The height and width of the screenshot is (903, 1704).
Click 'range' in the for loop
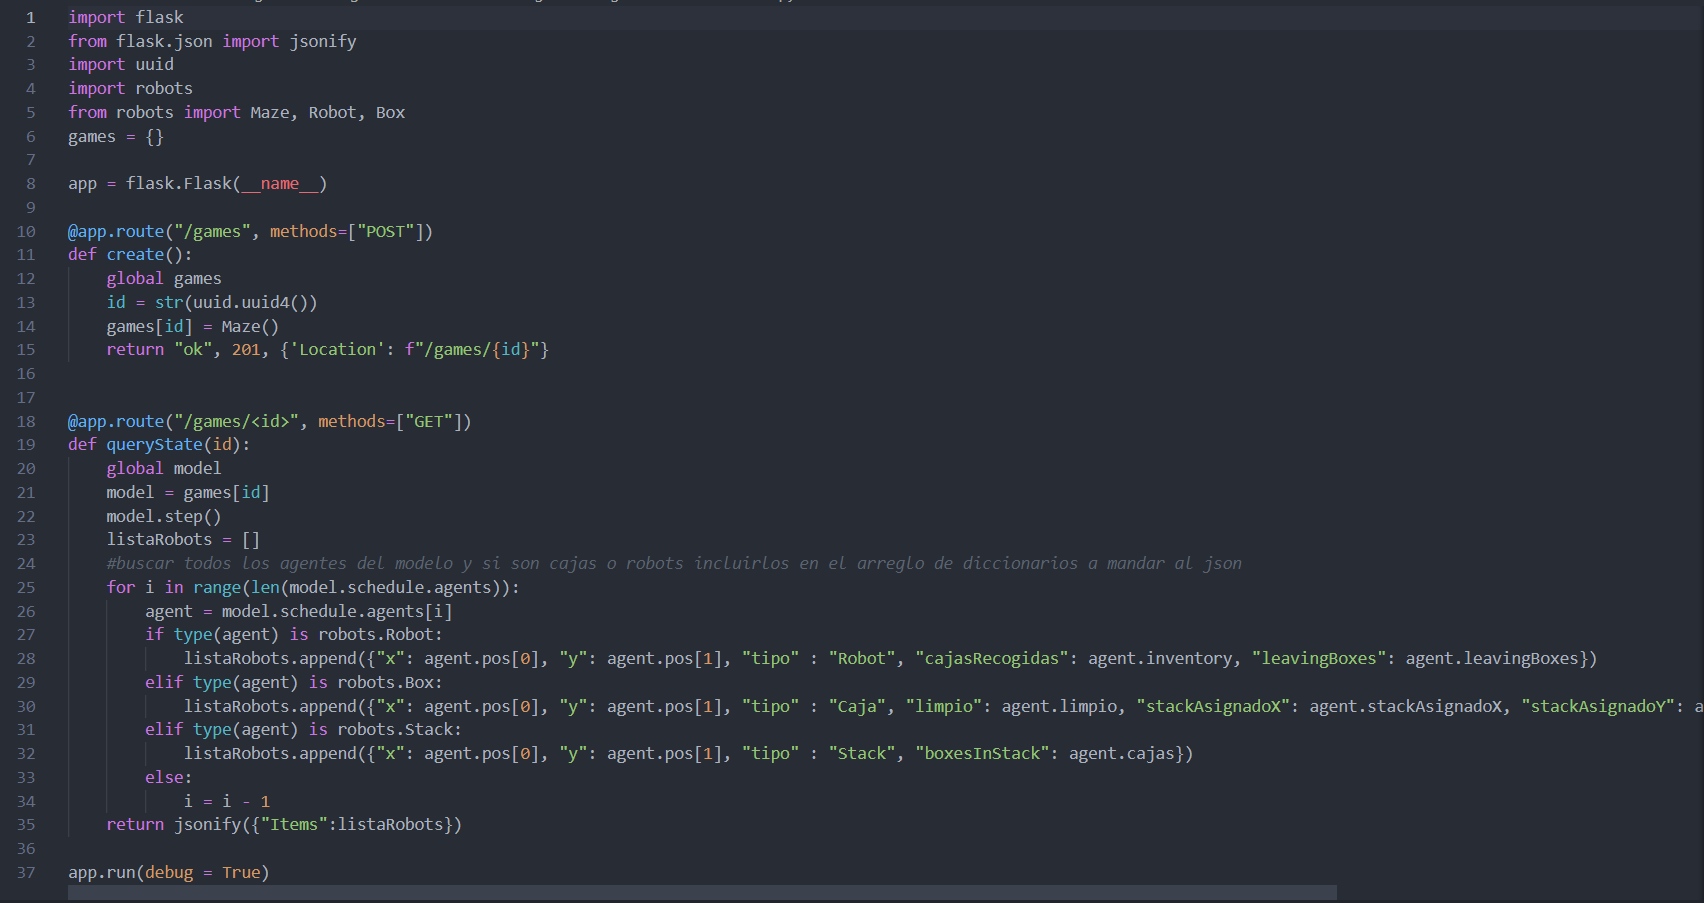(x=217, y=587)
